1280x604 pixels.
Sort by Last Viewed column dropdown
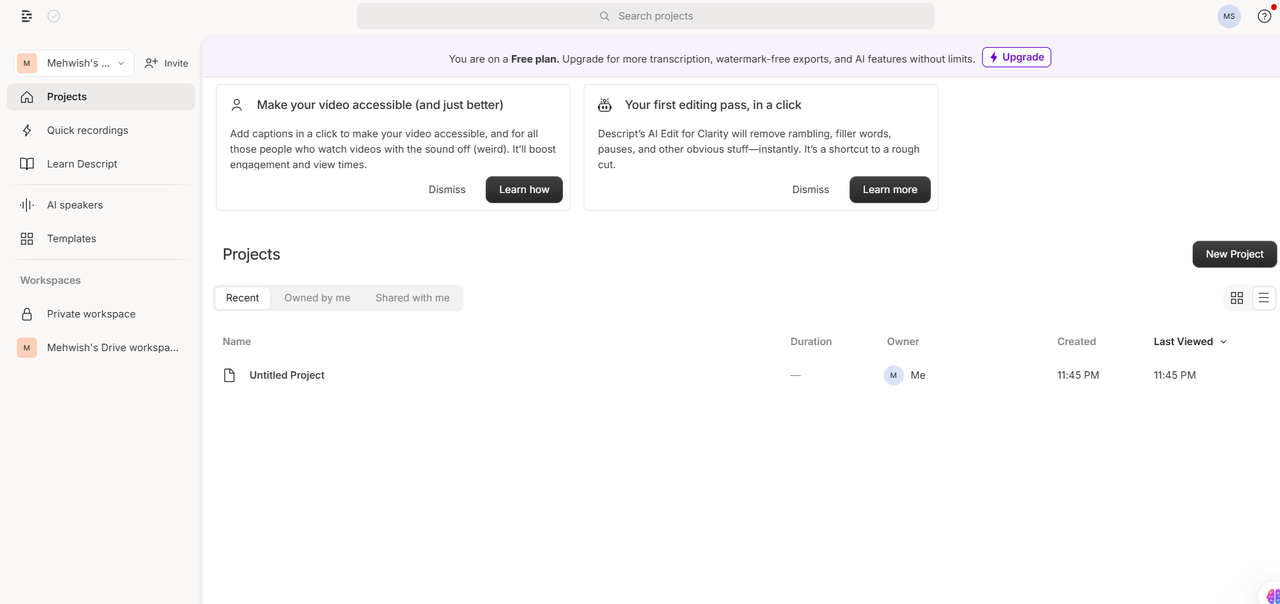tap(1190, 342)
